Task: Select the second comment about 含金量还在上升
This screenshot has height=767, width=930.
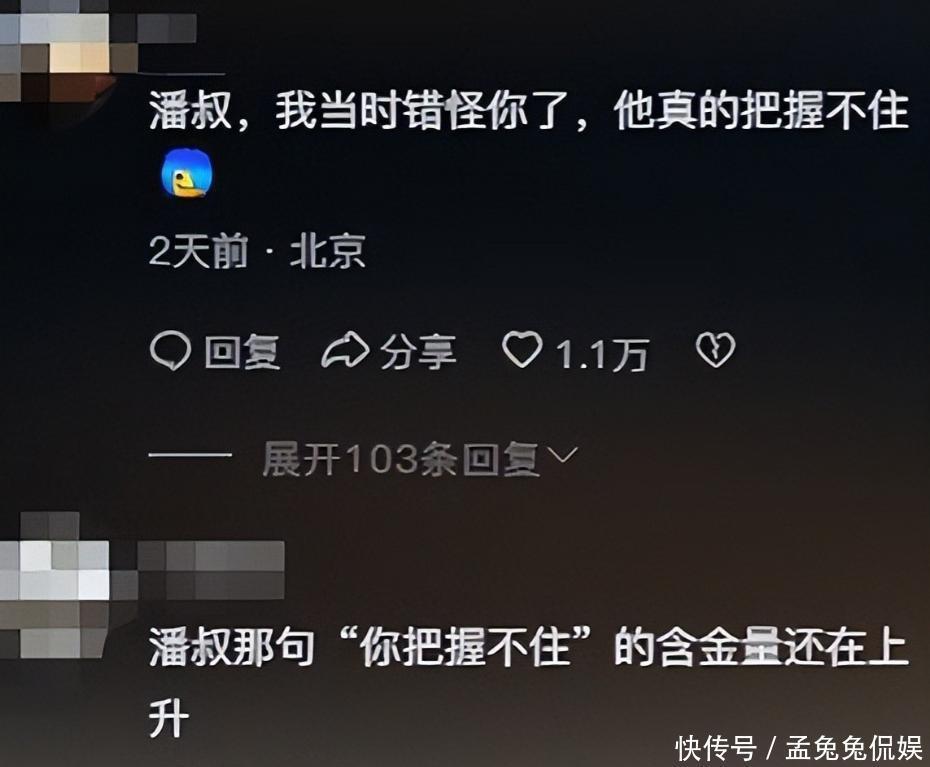Action: [528, 681]
